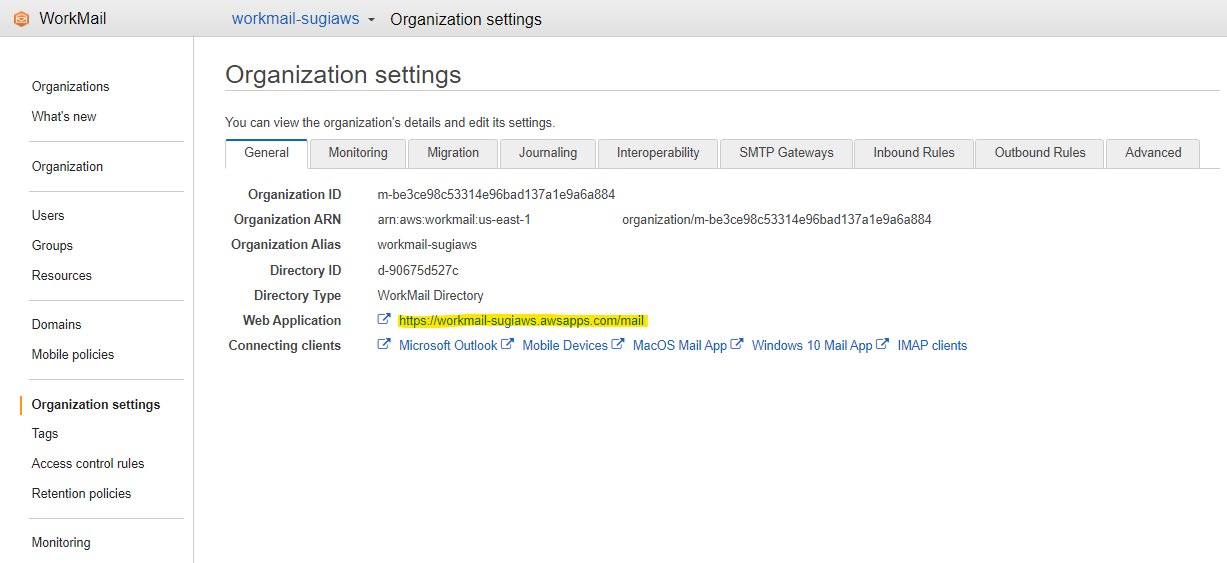The width and height of the screenshot is (1227, 563).
Task: Go to Organizations in the sidebar
Action: 71,87
